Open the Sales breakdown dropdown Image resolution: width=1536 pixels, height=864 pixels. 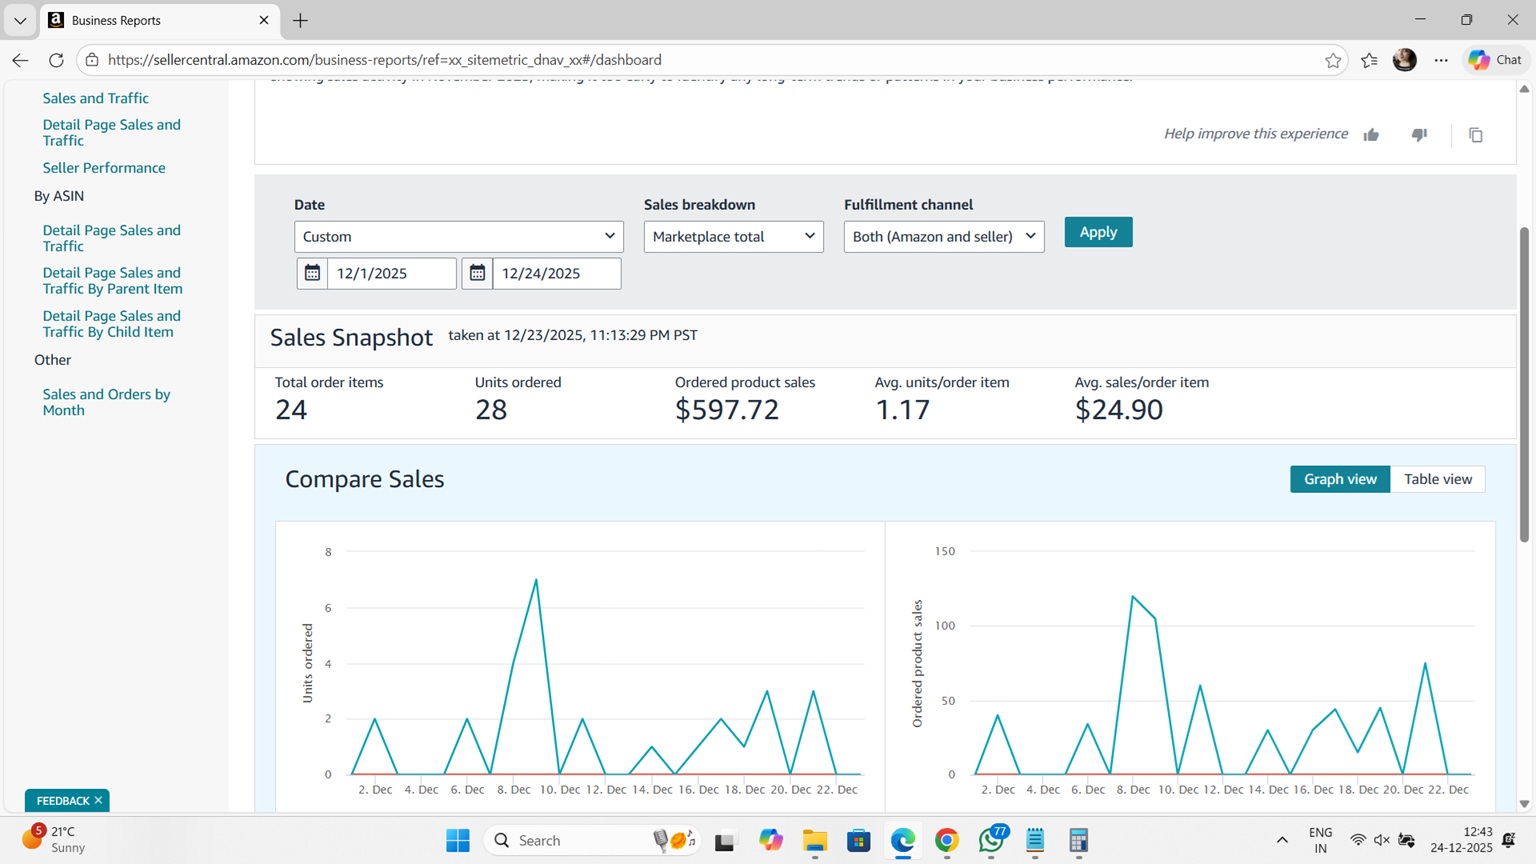pyautogui.click(x=733, y=237)
